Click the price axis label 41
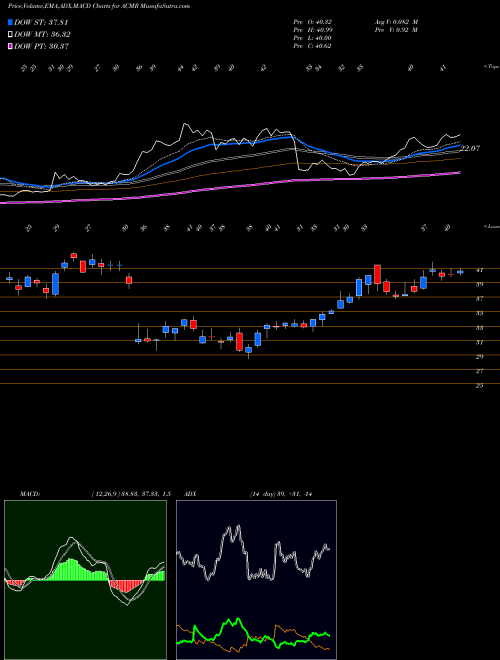Image resolution: width=500 pixels, height=660 pixels. (479, 270)
